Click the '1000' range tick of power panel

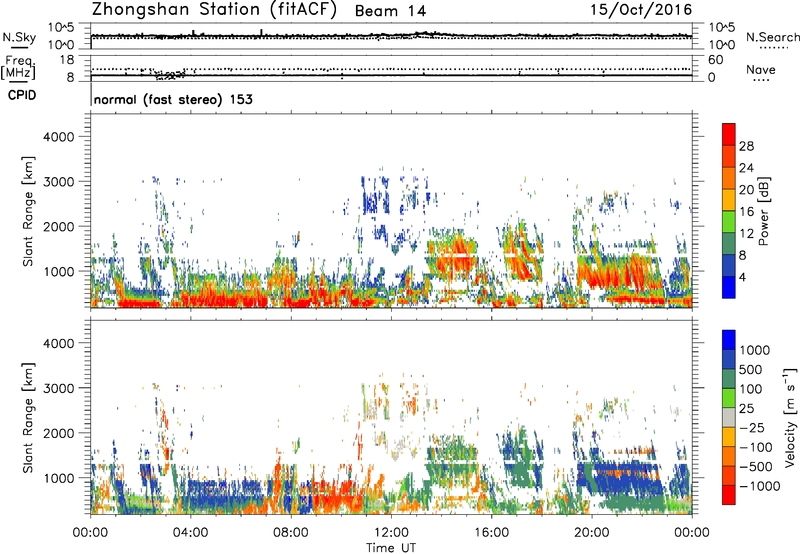58,271
